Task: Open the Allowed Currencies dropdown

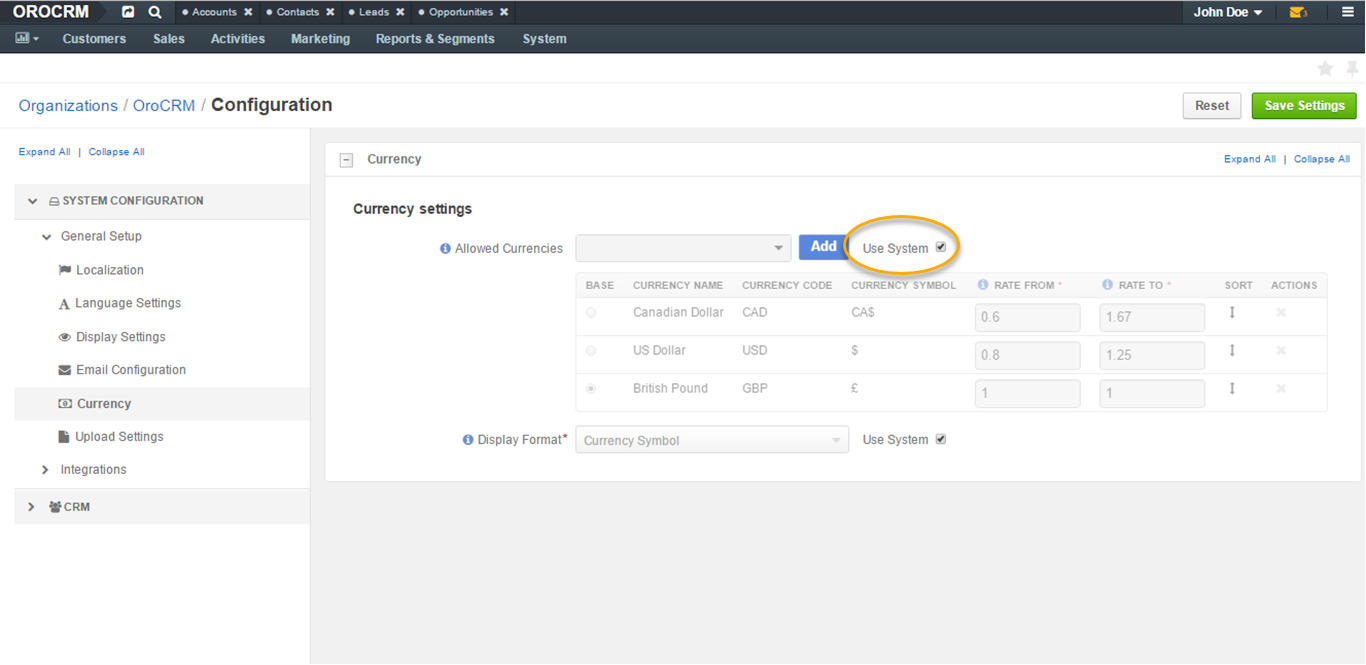Action: [684, 248]
